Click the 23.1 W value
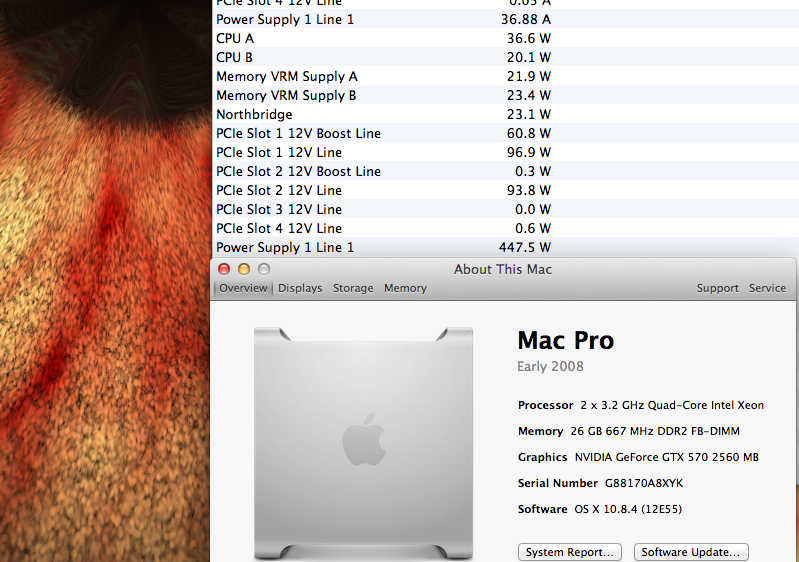Image resolution: width=799 pixels, height=562 pixels. (528, 114)
